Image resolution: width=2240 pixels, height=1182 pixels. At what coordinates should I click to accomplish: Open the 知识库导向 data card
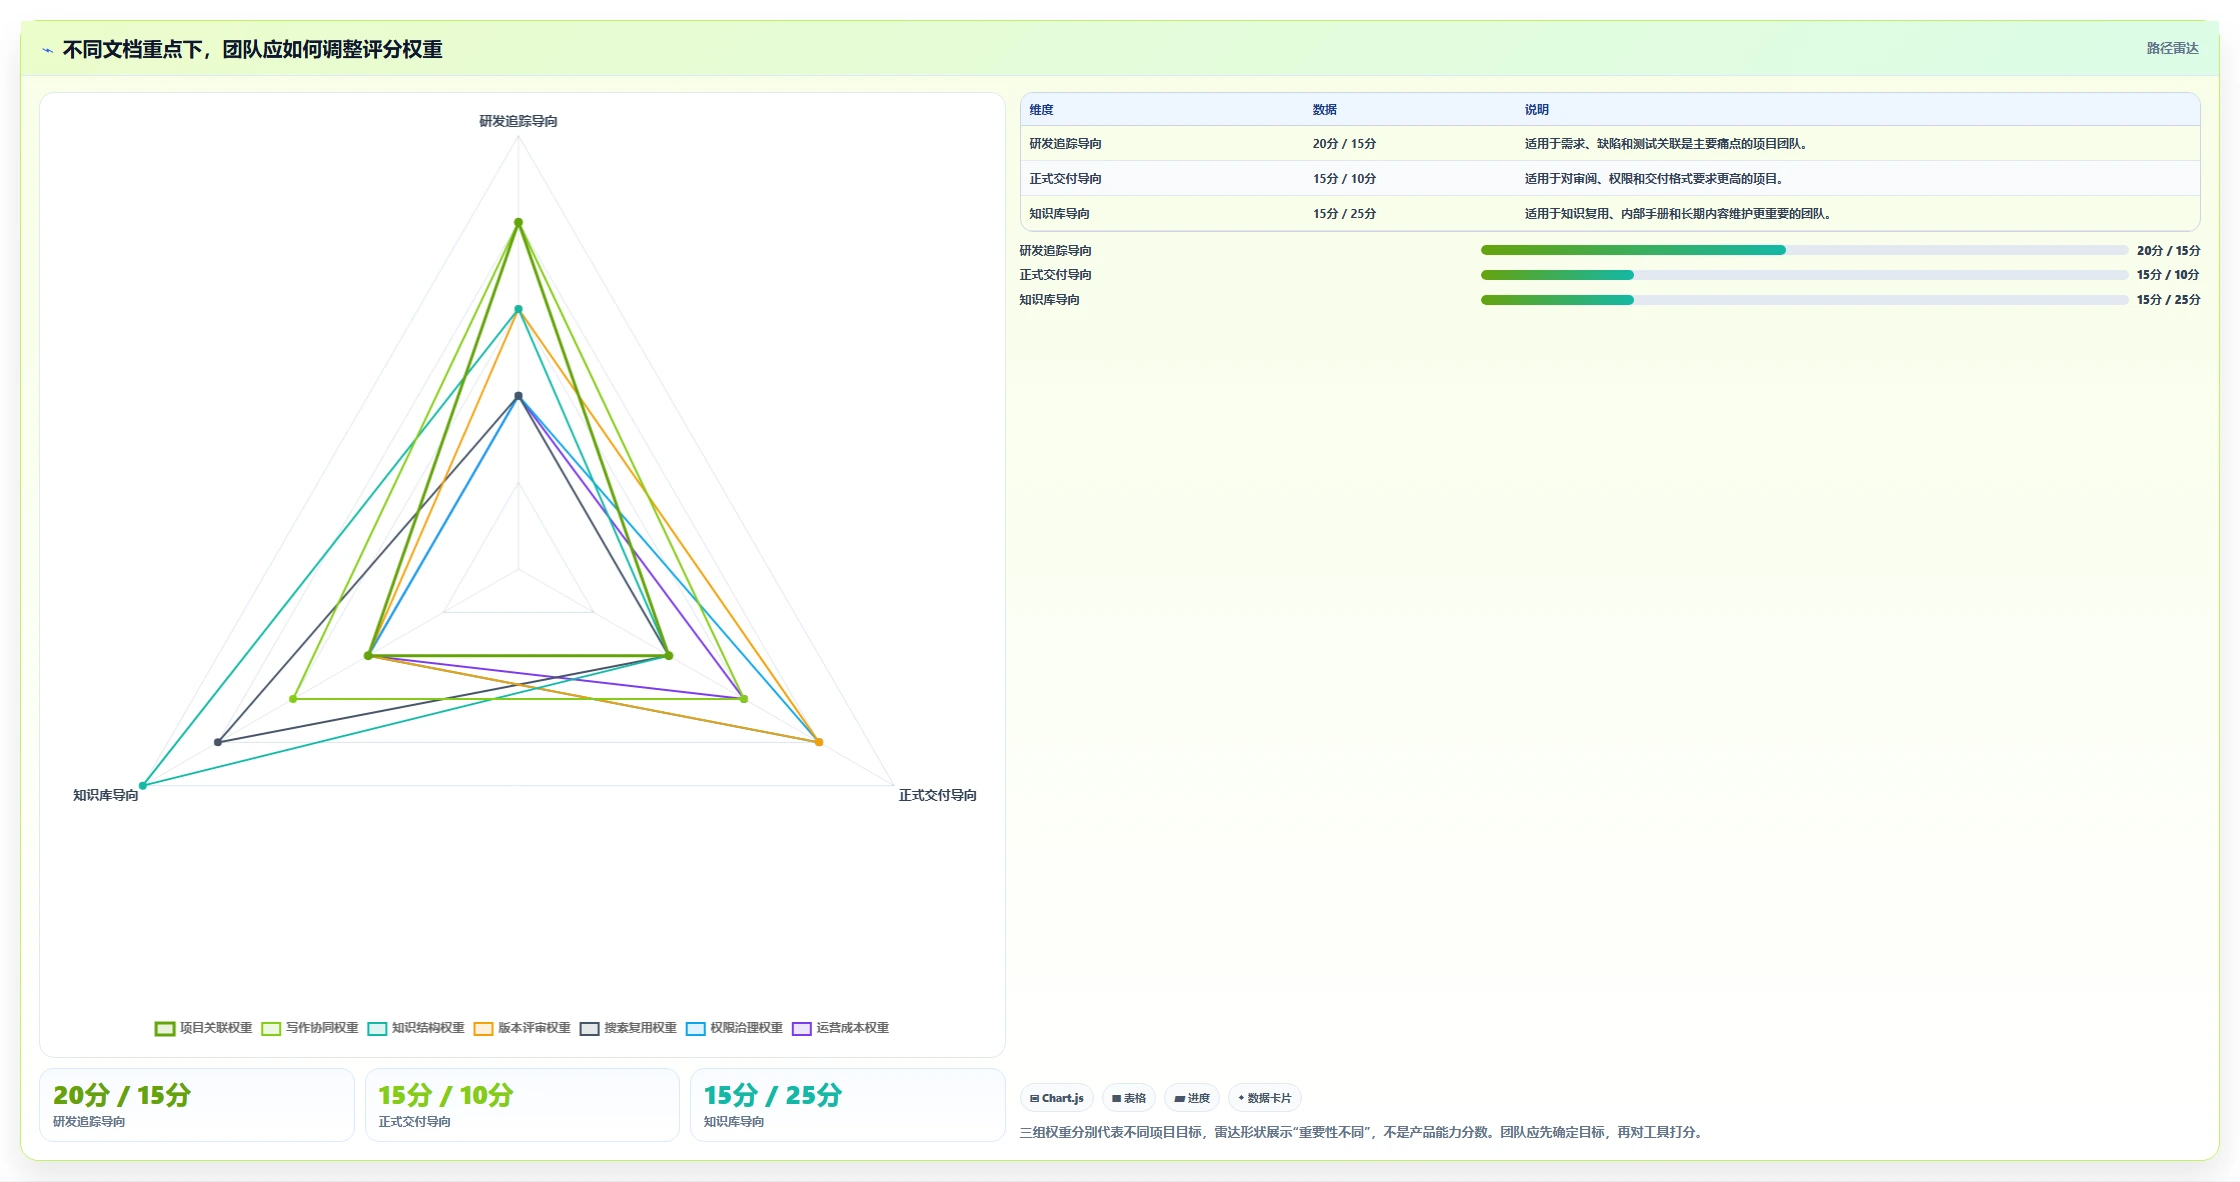point(848,1105)
